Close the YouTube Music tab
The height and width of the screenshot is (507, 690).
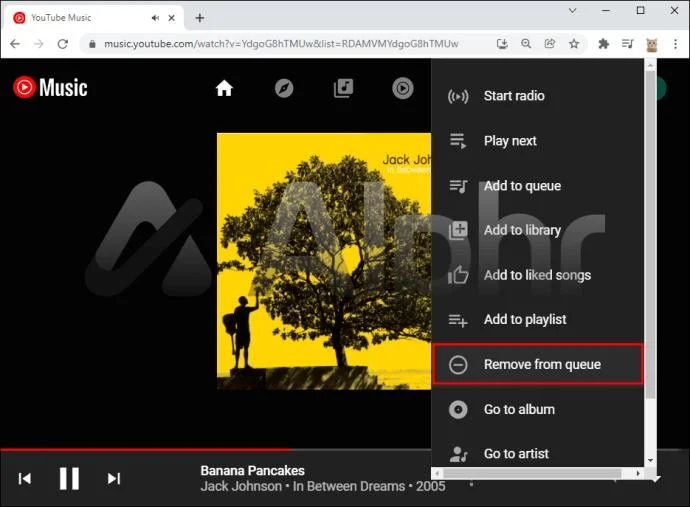coord(172,18)
